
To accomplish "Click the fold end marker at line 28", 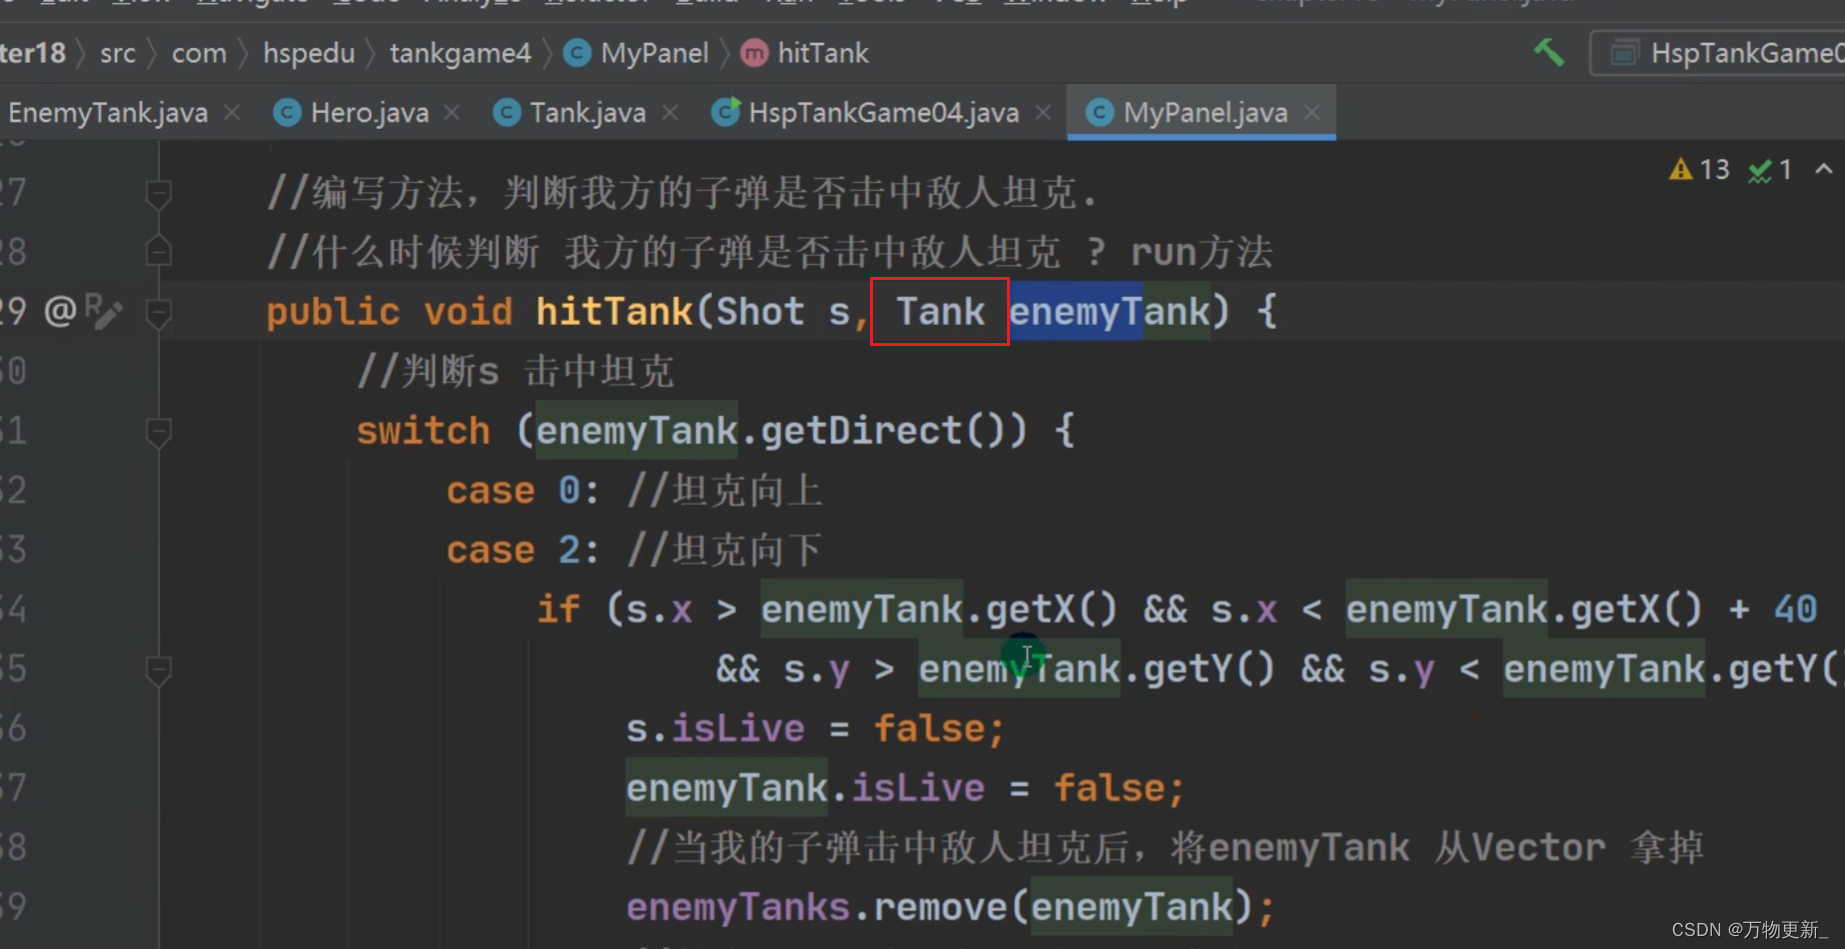I will coord(158,251).
